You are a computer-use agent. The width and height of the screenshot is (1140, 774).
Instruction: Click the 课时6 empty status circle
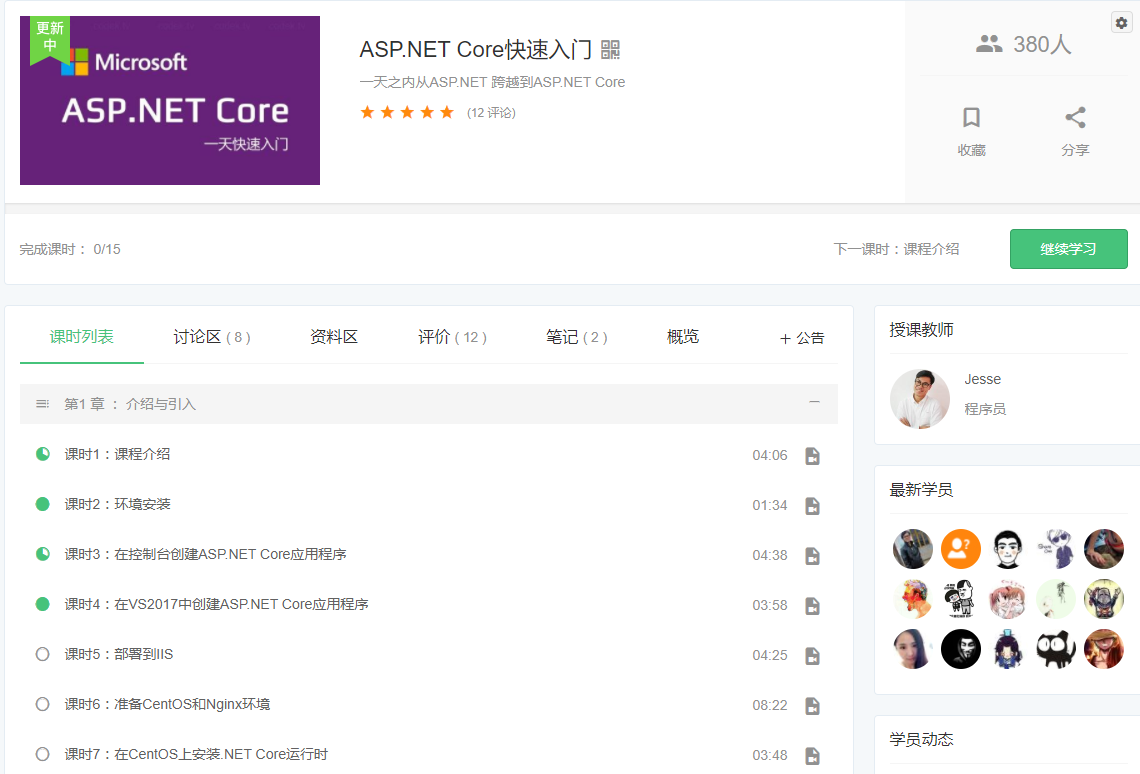click(x=43, y=704)
